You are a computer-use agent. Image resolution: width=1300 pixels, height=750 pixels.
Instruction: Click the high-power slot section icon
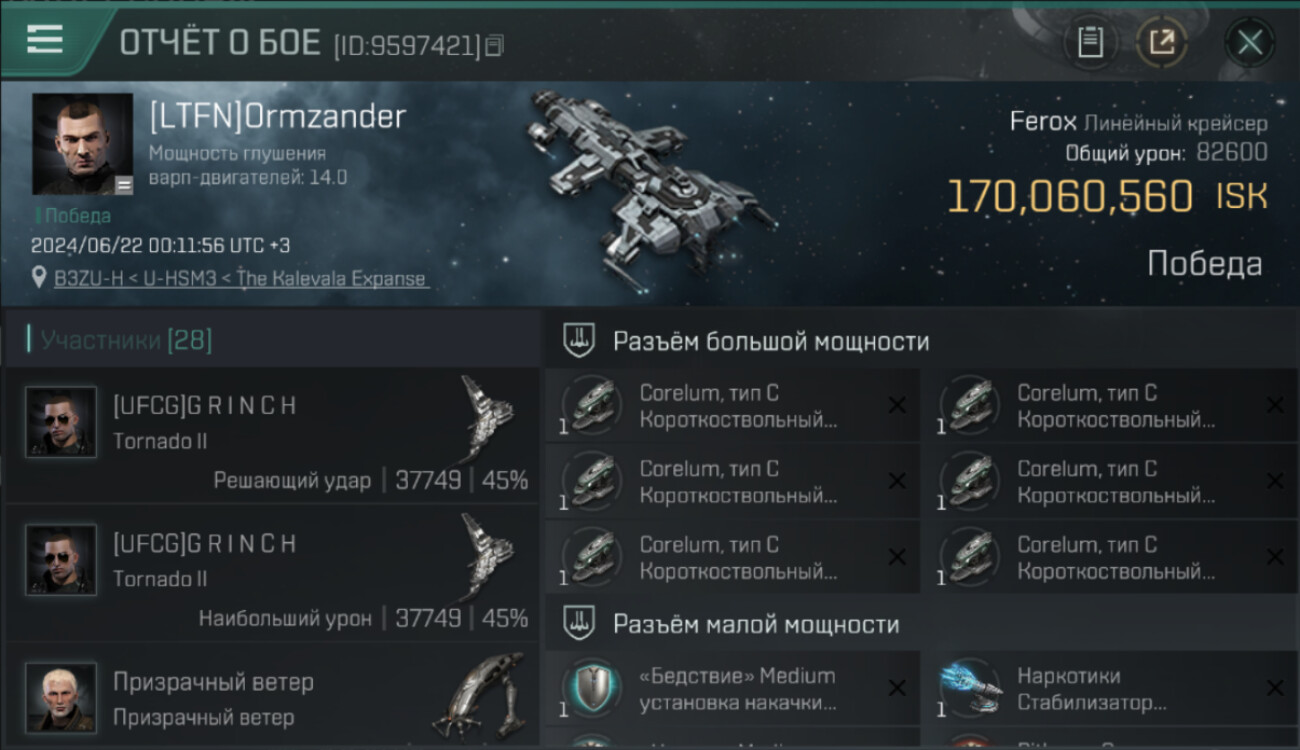(580, 341)
